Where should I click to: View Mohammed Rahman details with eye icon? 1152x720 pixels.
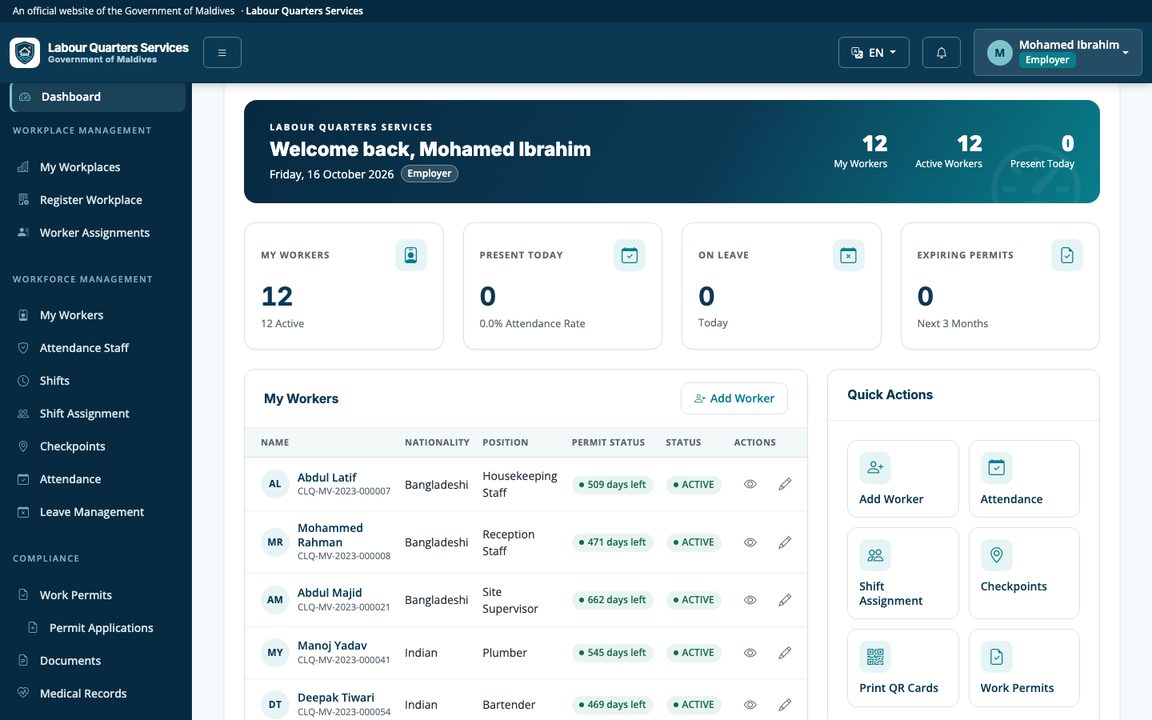[750, 542]
